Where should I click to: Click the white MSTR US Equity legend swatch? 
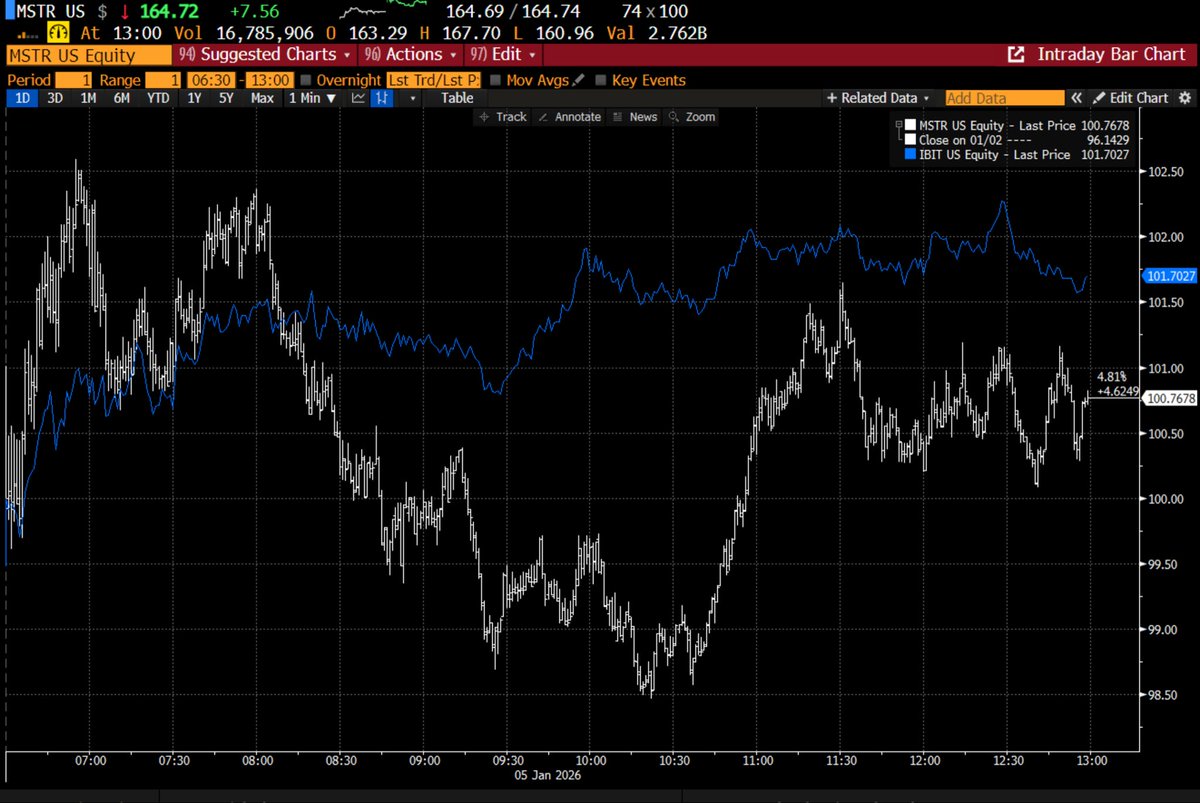coord(910,126)
